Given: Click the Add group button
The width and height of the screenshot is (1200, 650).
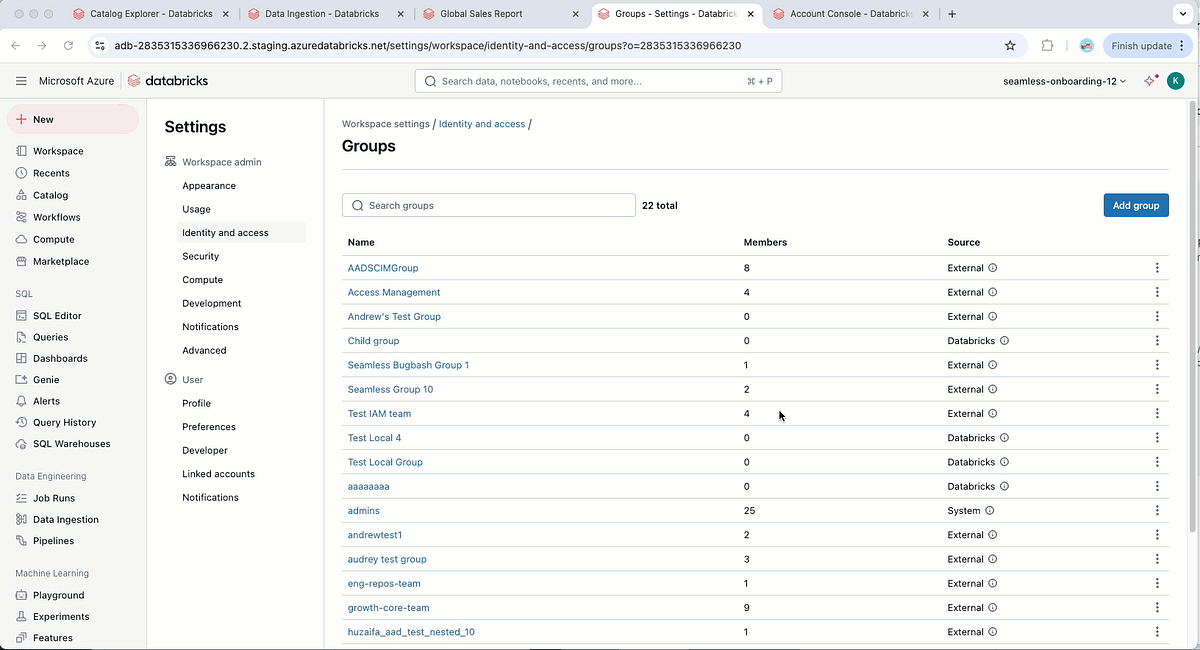Looking at the screenshot, I should [1135, 204].
